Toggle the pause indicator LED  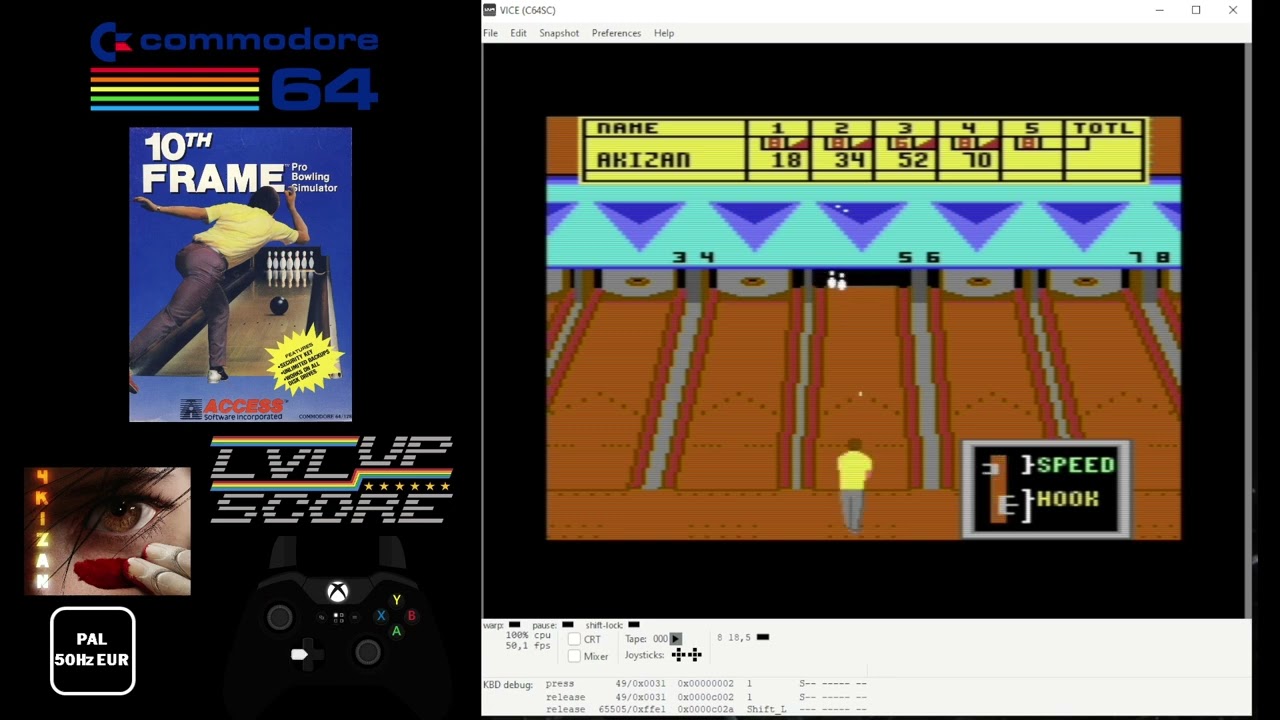[567, 625]
